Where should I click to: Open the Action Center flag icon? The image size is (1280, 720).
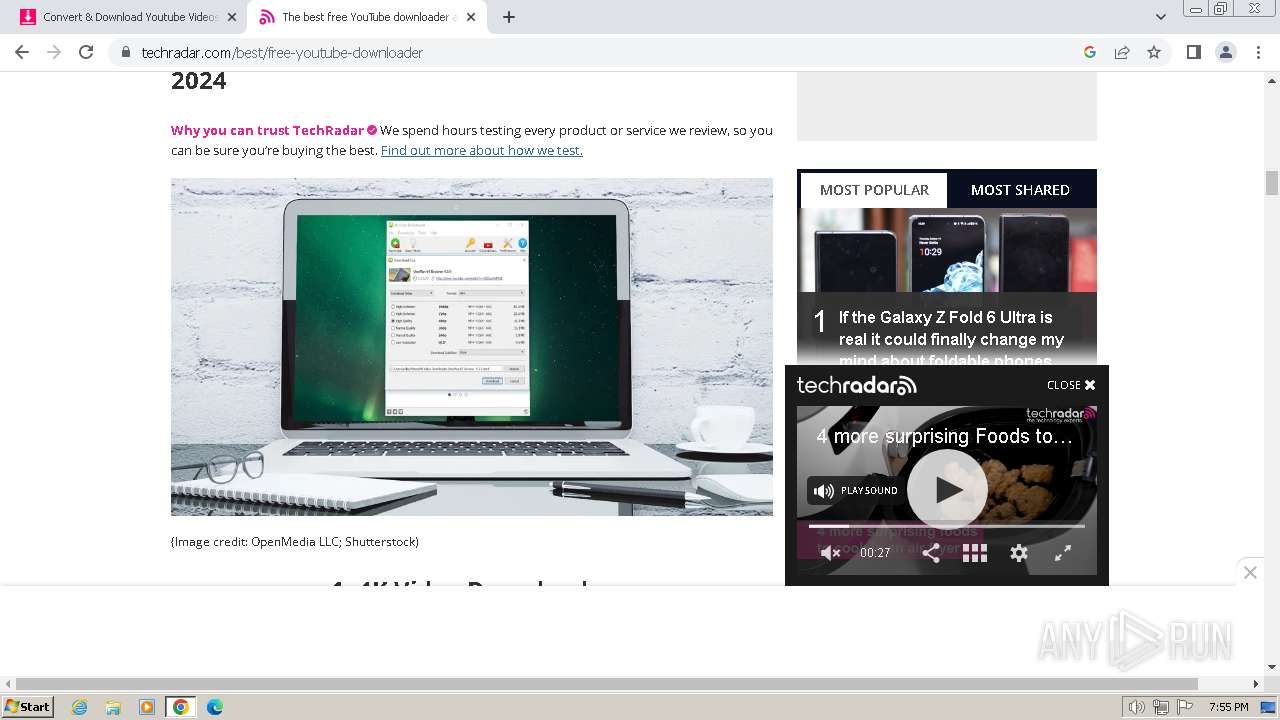pyautogui.click(x=1185, y=707)
